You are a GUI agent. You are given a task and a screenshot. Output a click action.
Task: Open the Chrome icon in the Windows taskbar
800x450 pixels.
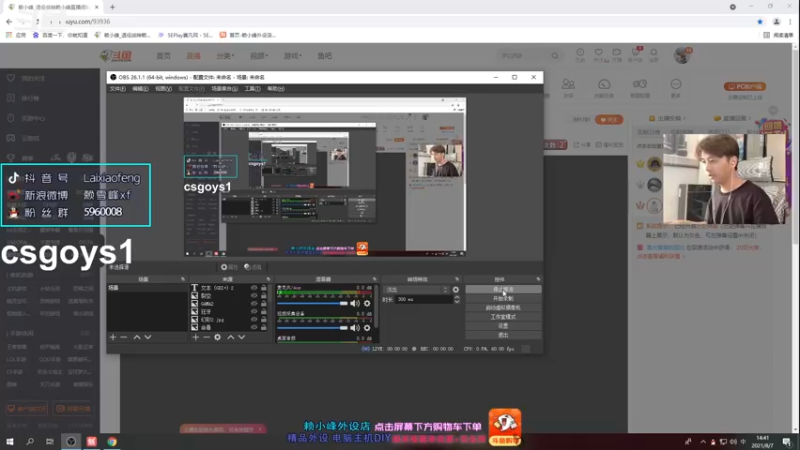click(x=112, y=442)
